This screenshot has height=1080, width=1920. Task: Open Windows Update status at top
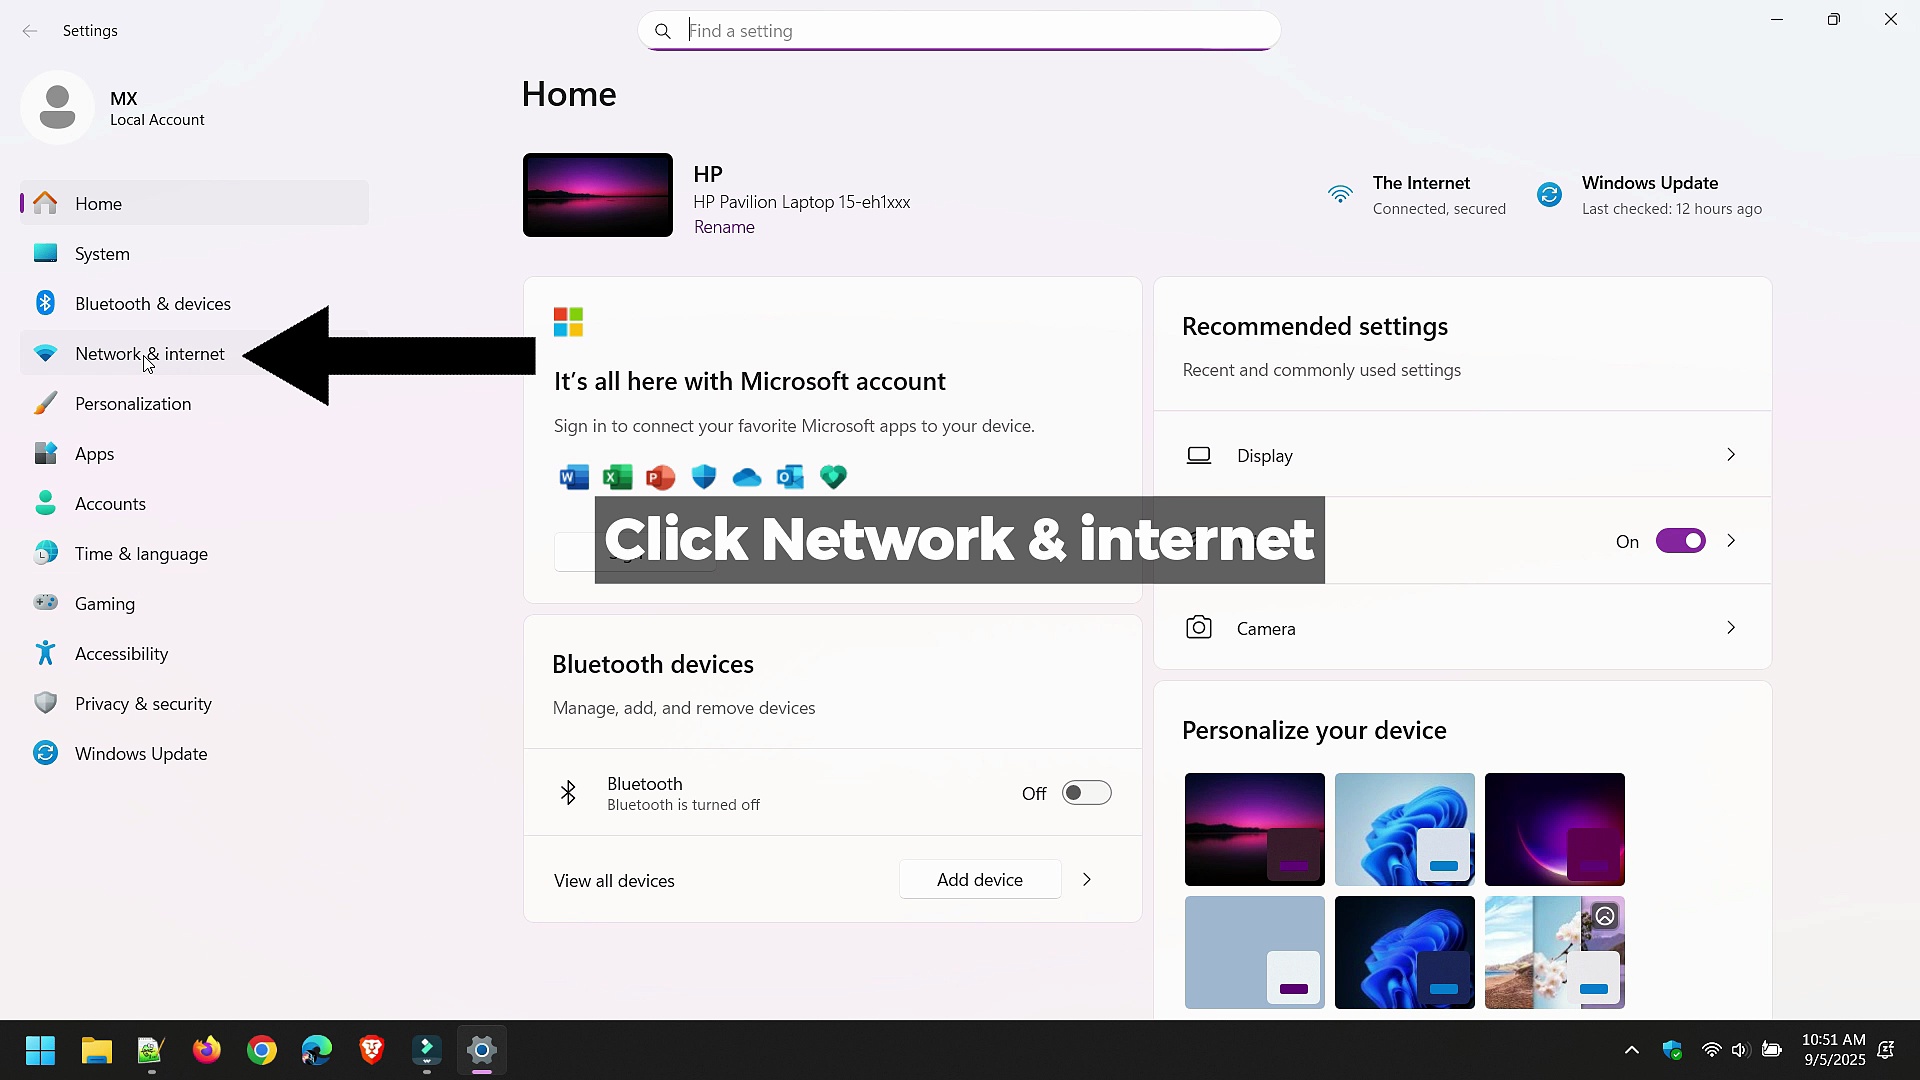click(x=1650, y=195)
